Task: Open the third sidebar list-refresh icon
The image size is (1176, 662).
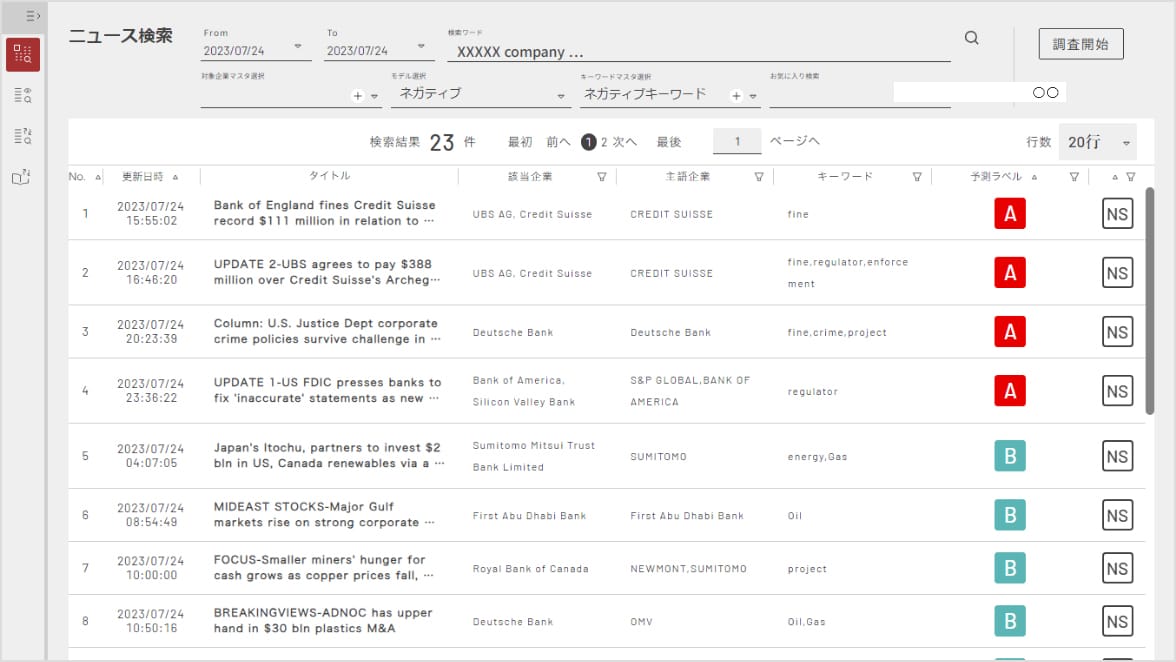Action: (22, 136)
